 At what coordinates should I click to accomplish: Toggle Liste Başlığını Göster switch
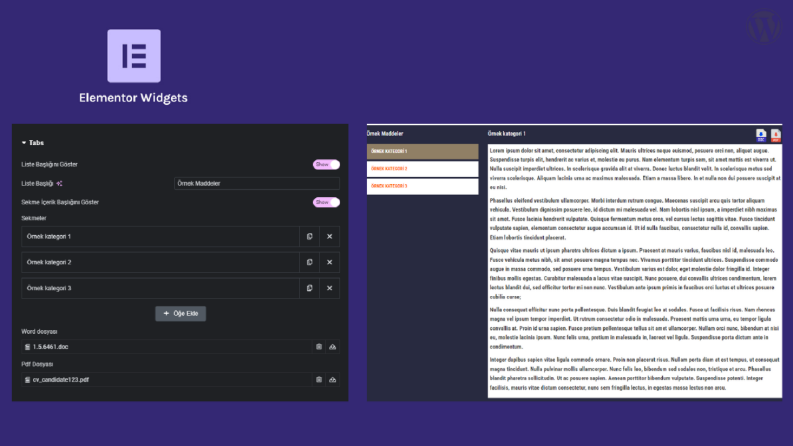pyautogui.click(x=326, y=164)
